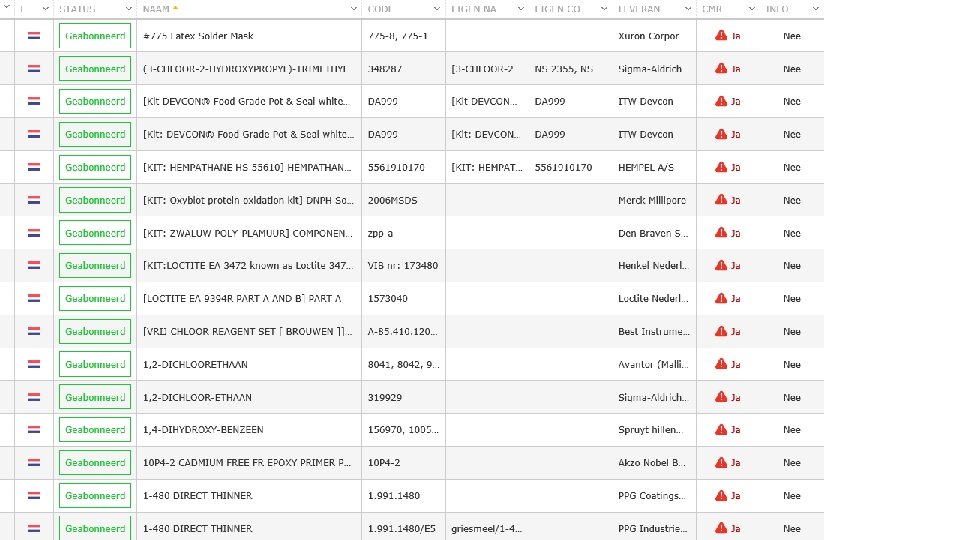
Task: Click the CMR warning icon for the PPG Industrie row
Action: tap(721, 528)
